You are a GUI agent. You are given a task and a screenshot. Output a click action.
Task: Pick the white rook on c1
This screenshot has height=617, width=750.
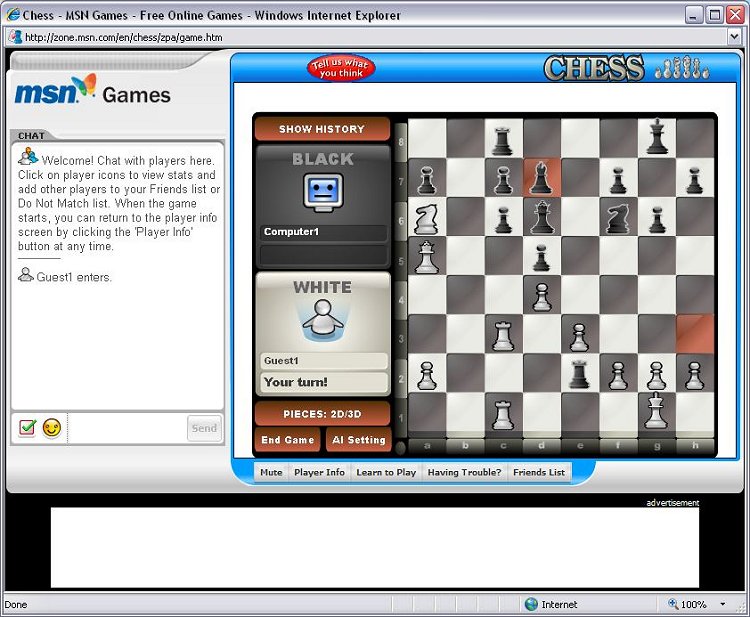pos(503,415)
